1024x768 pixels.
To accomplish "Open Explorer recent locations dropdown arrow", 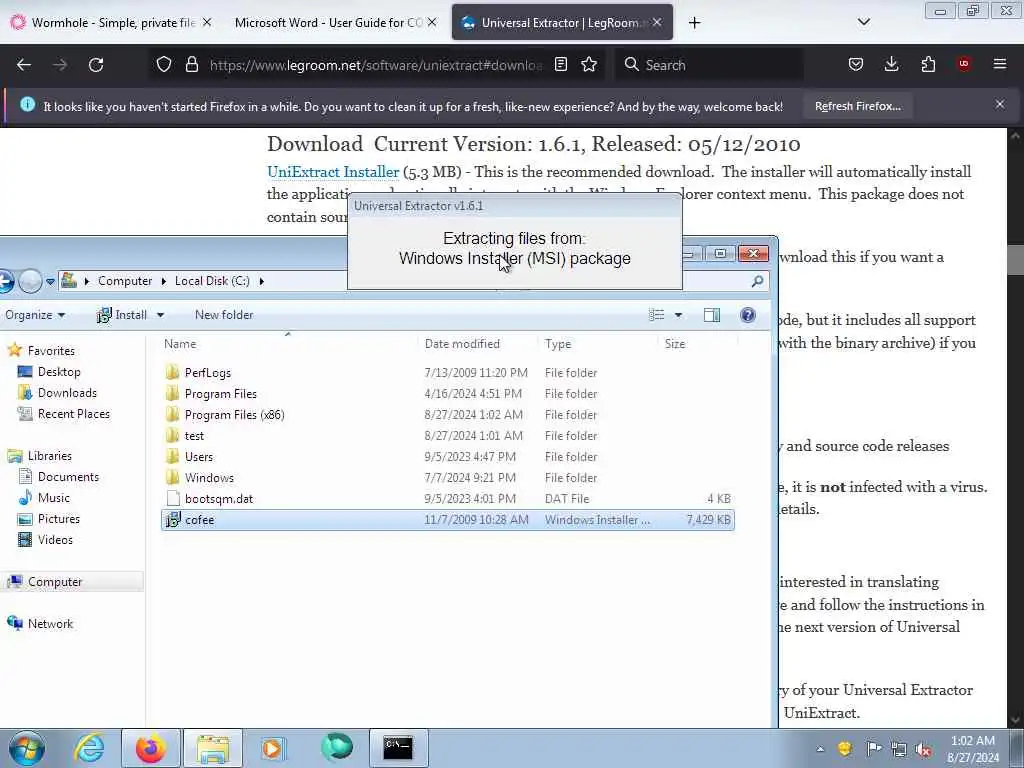I will tap(50, 281).
